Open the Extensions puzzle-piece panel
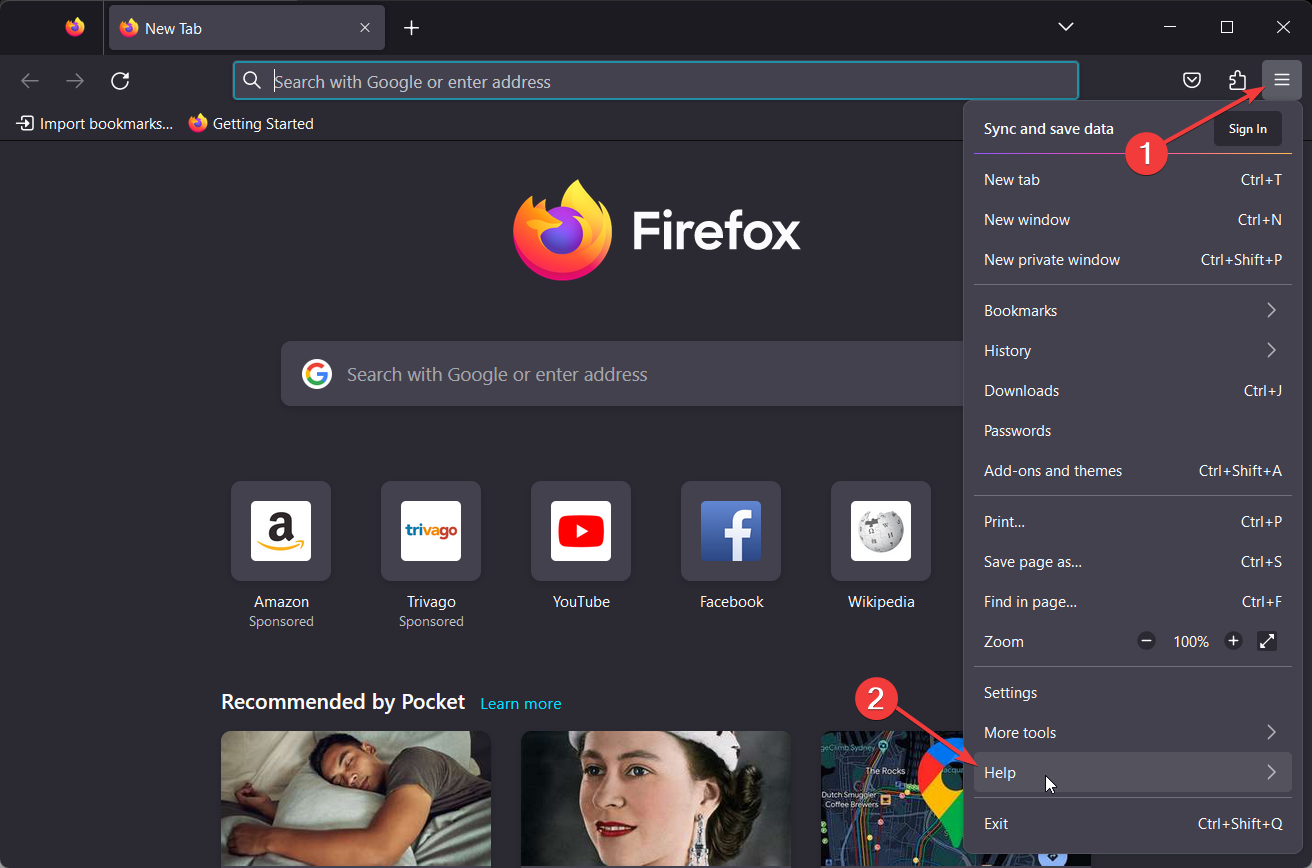Viewport: 1312px width, 868px height. pos(1237,80)
